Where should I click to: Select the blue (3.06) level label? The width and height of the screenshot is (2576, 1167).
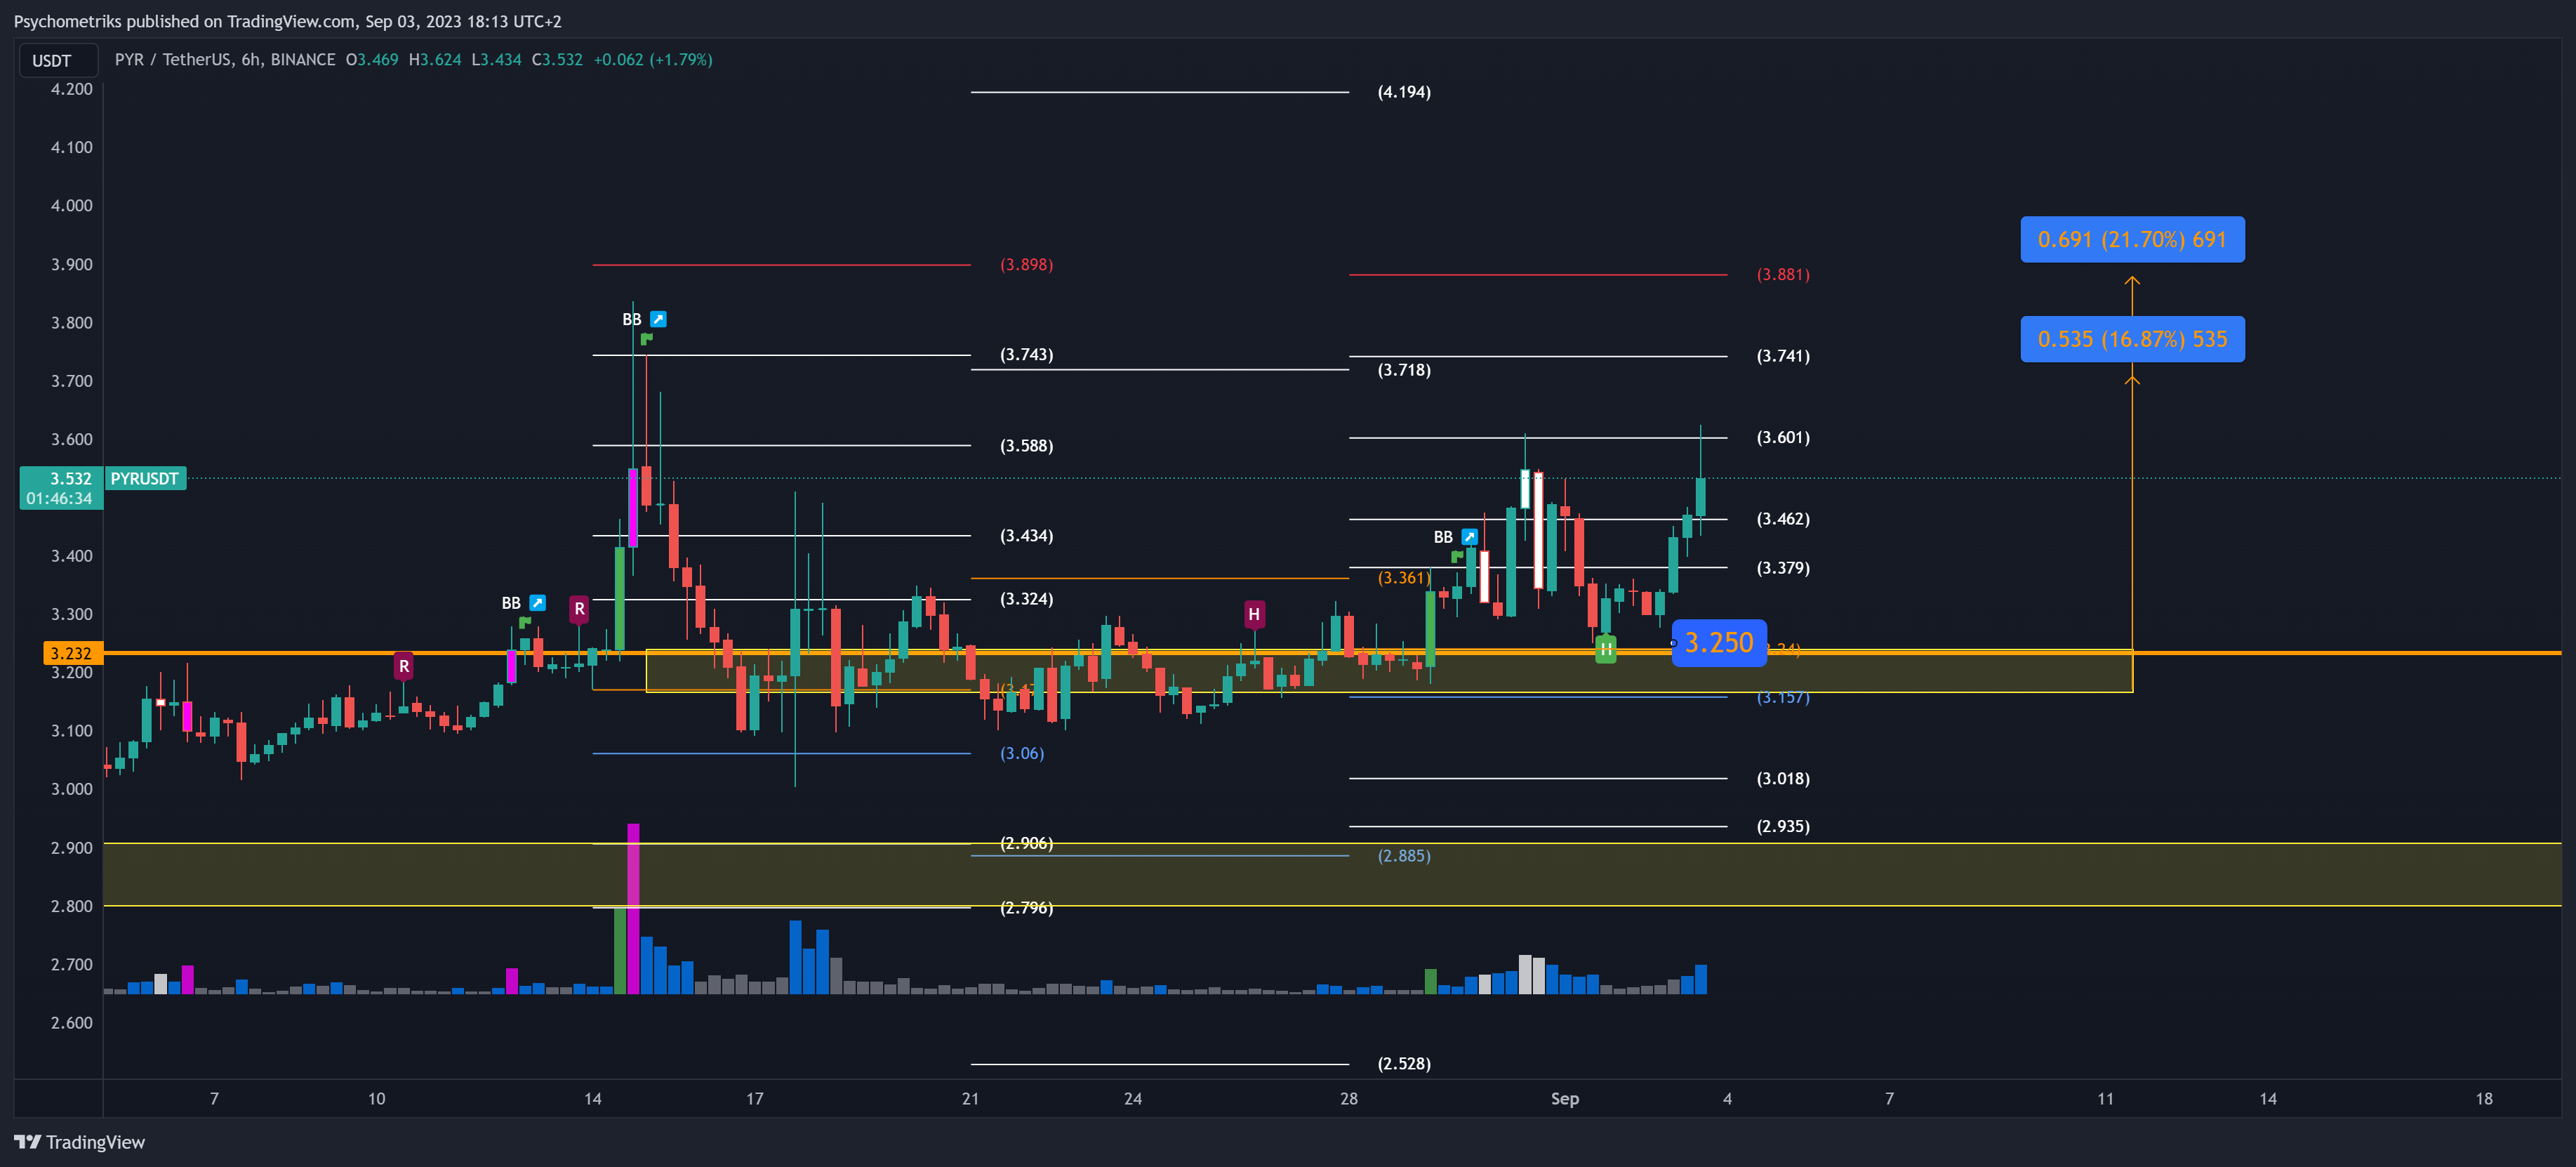1022,754
